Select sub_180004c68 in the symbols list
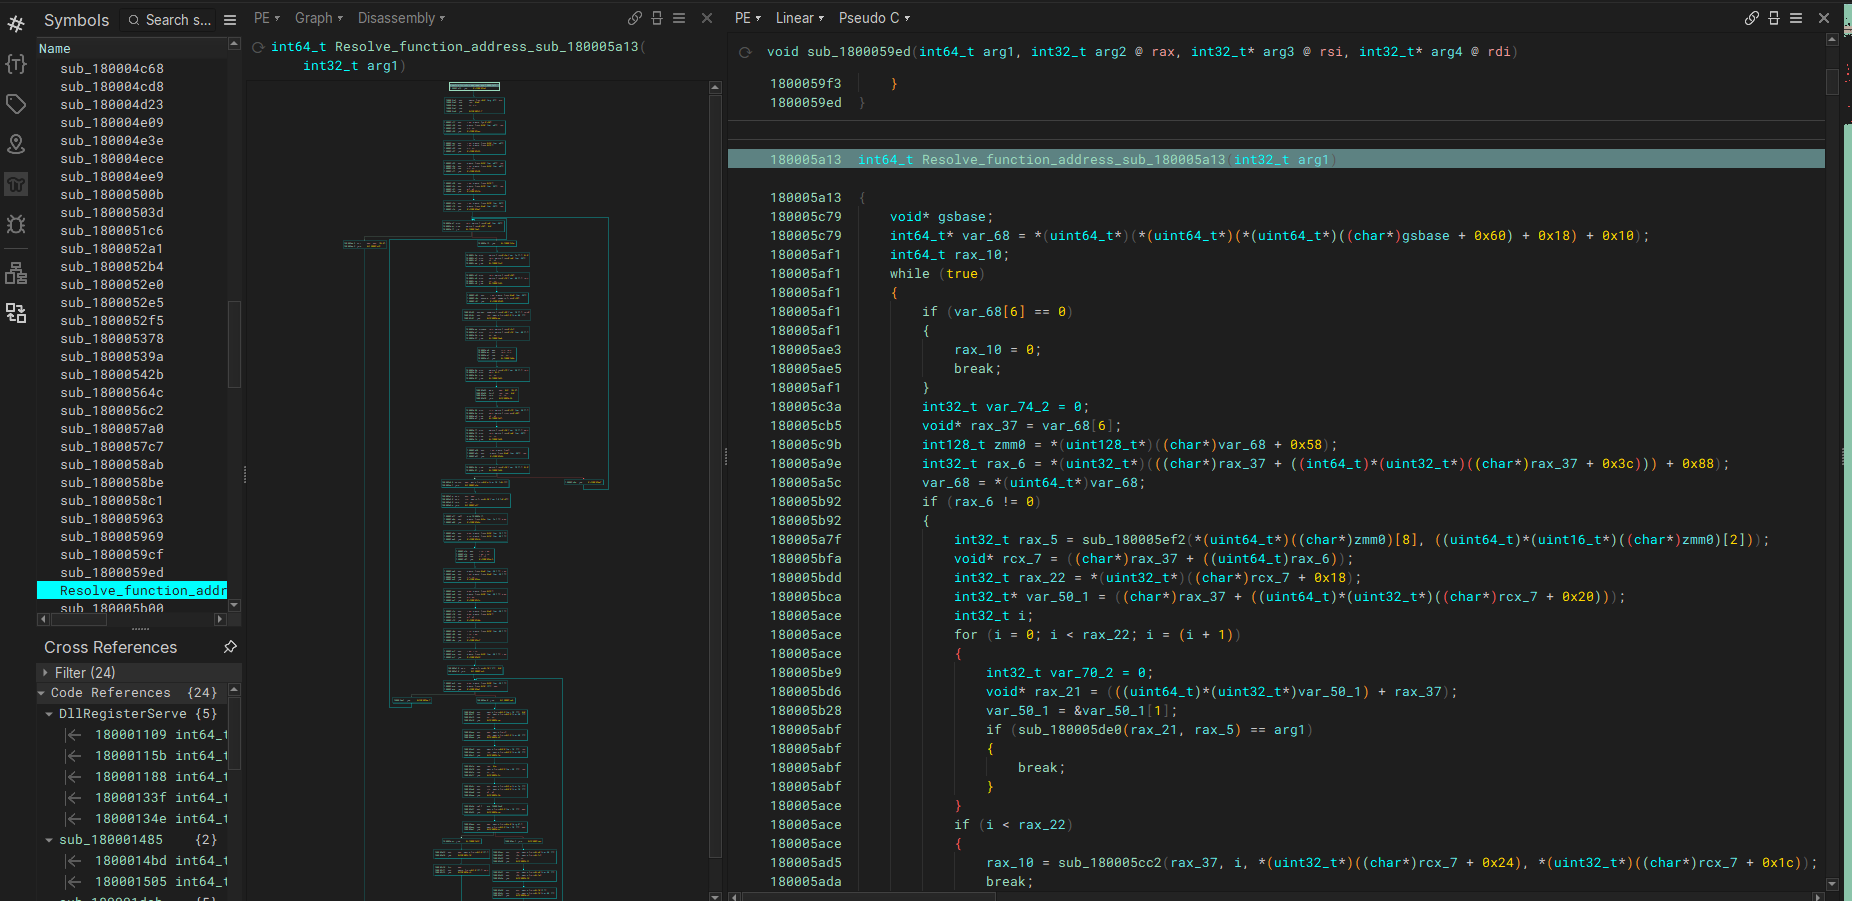1852x901 pixels. click(x=112, y=69)
